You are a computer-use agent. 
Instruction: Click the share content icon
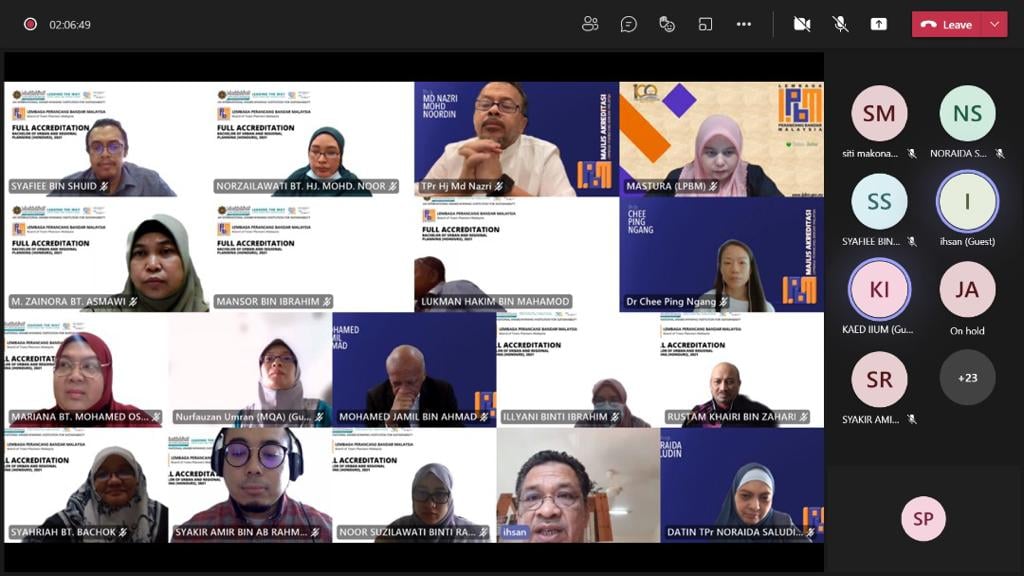click(879, 24)
